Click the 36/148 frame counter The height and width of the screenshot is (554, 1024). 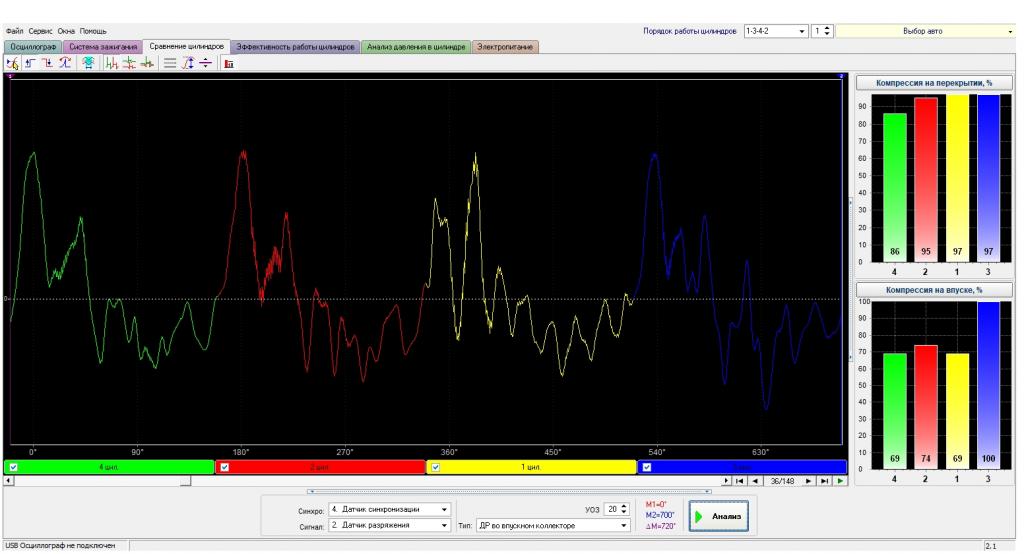[x=782, y=481]
